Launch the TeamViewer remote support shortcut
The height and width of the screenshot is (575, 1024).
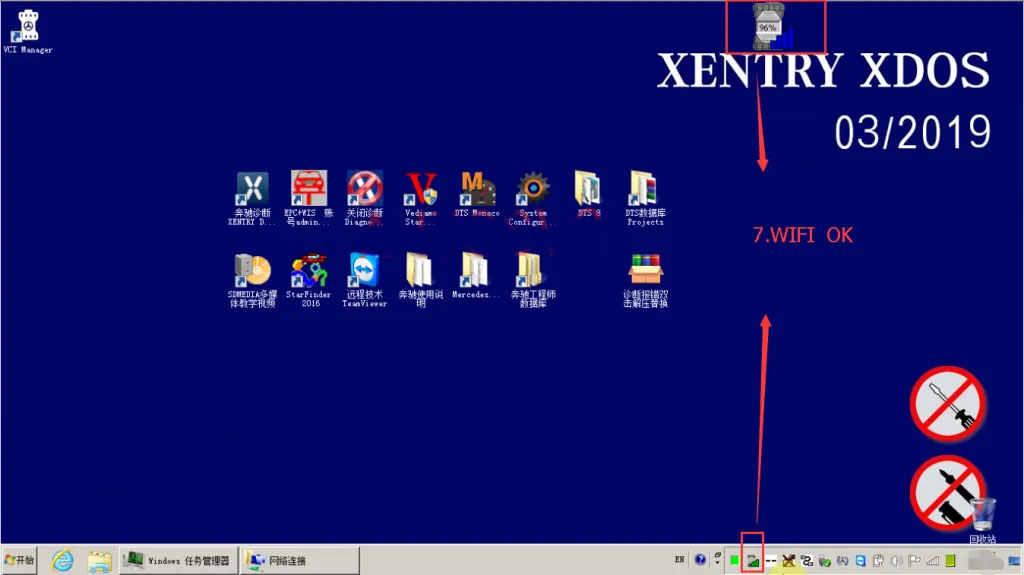pyautogui.click(x=364, y=280)
